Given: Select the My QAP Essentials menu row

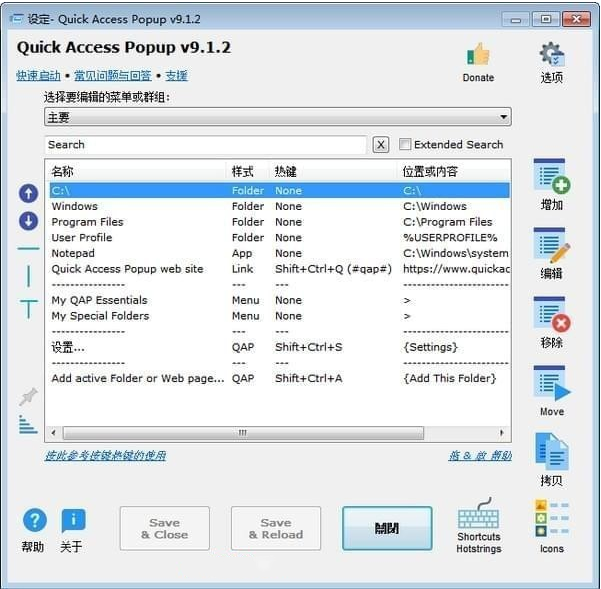Looking at the screenshot, I should [x=279, y=300].
